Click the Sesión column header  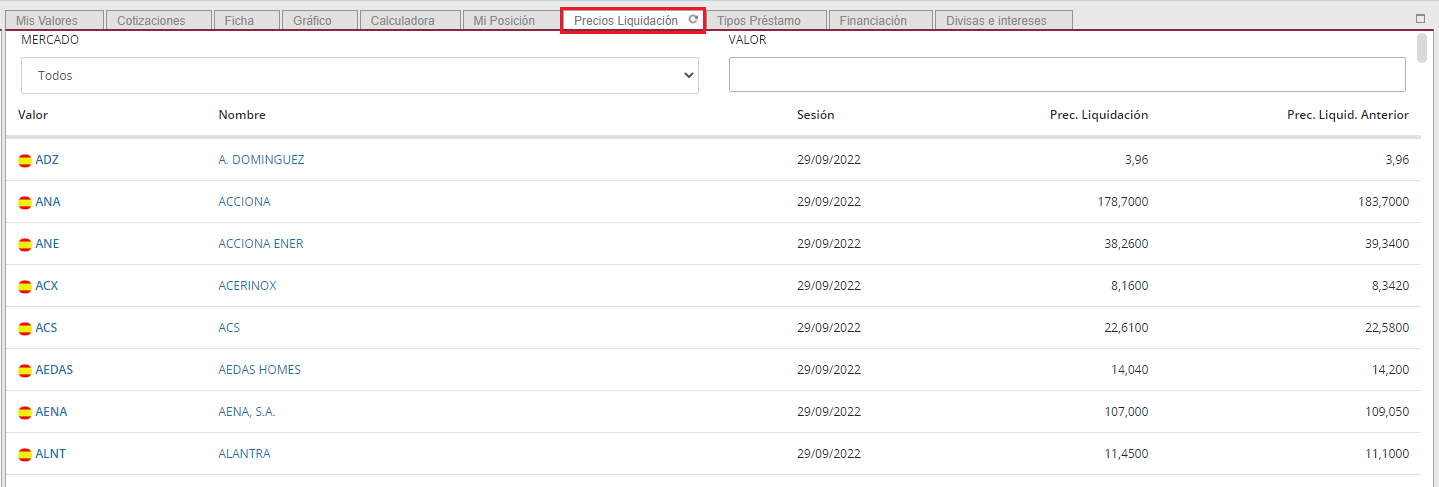(x=816, y=115)
